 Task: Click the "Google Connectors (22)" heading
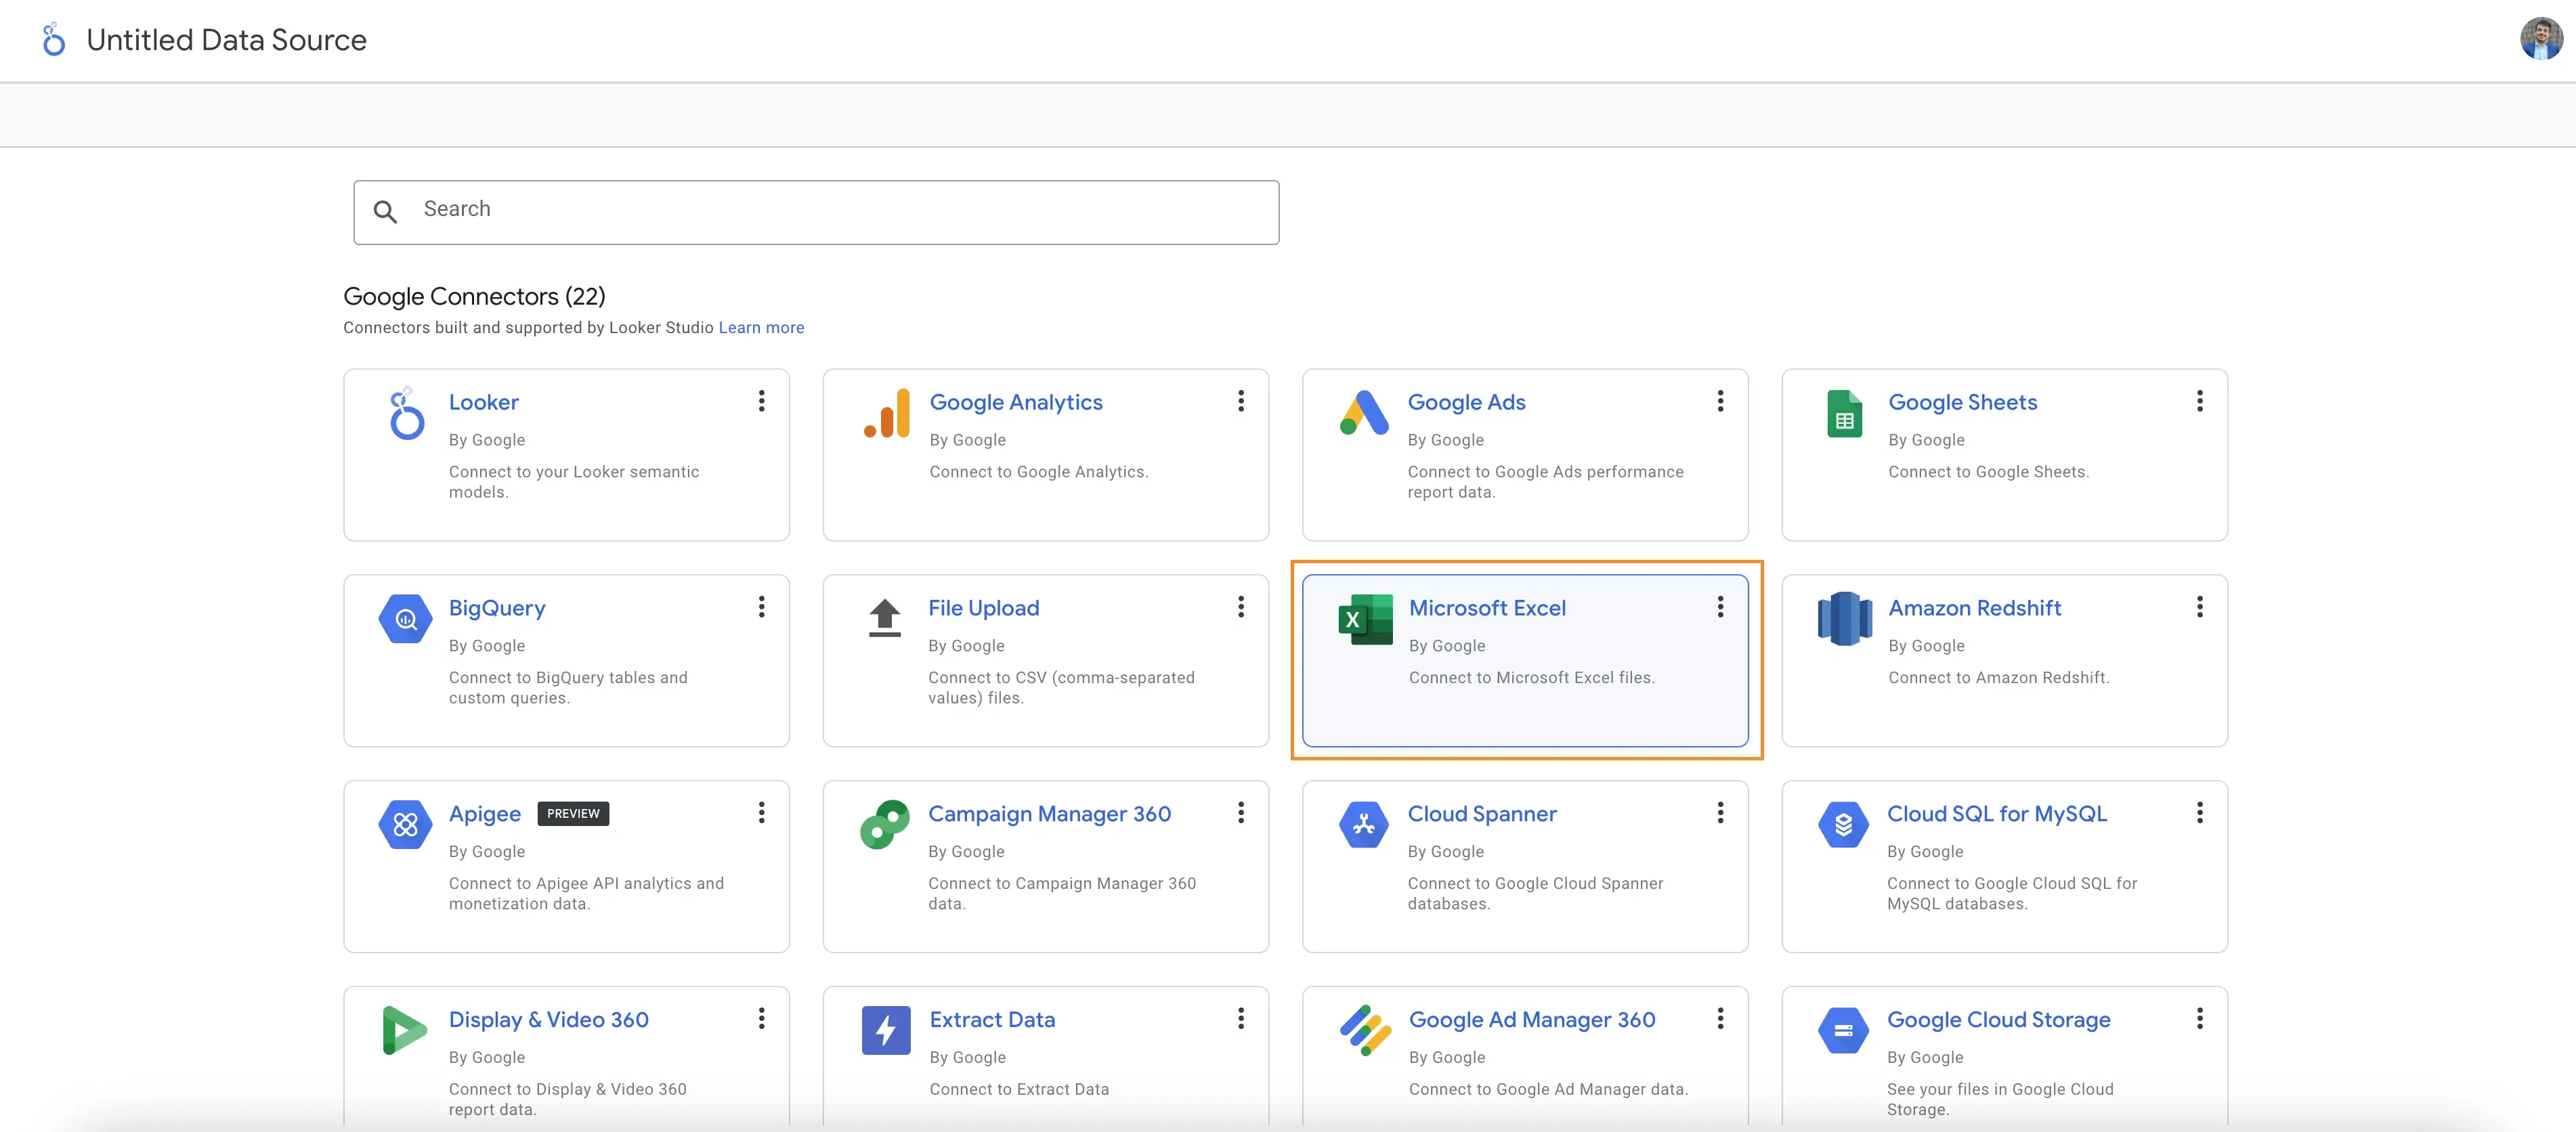[x=474, y=297]
